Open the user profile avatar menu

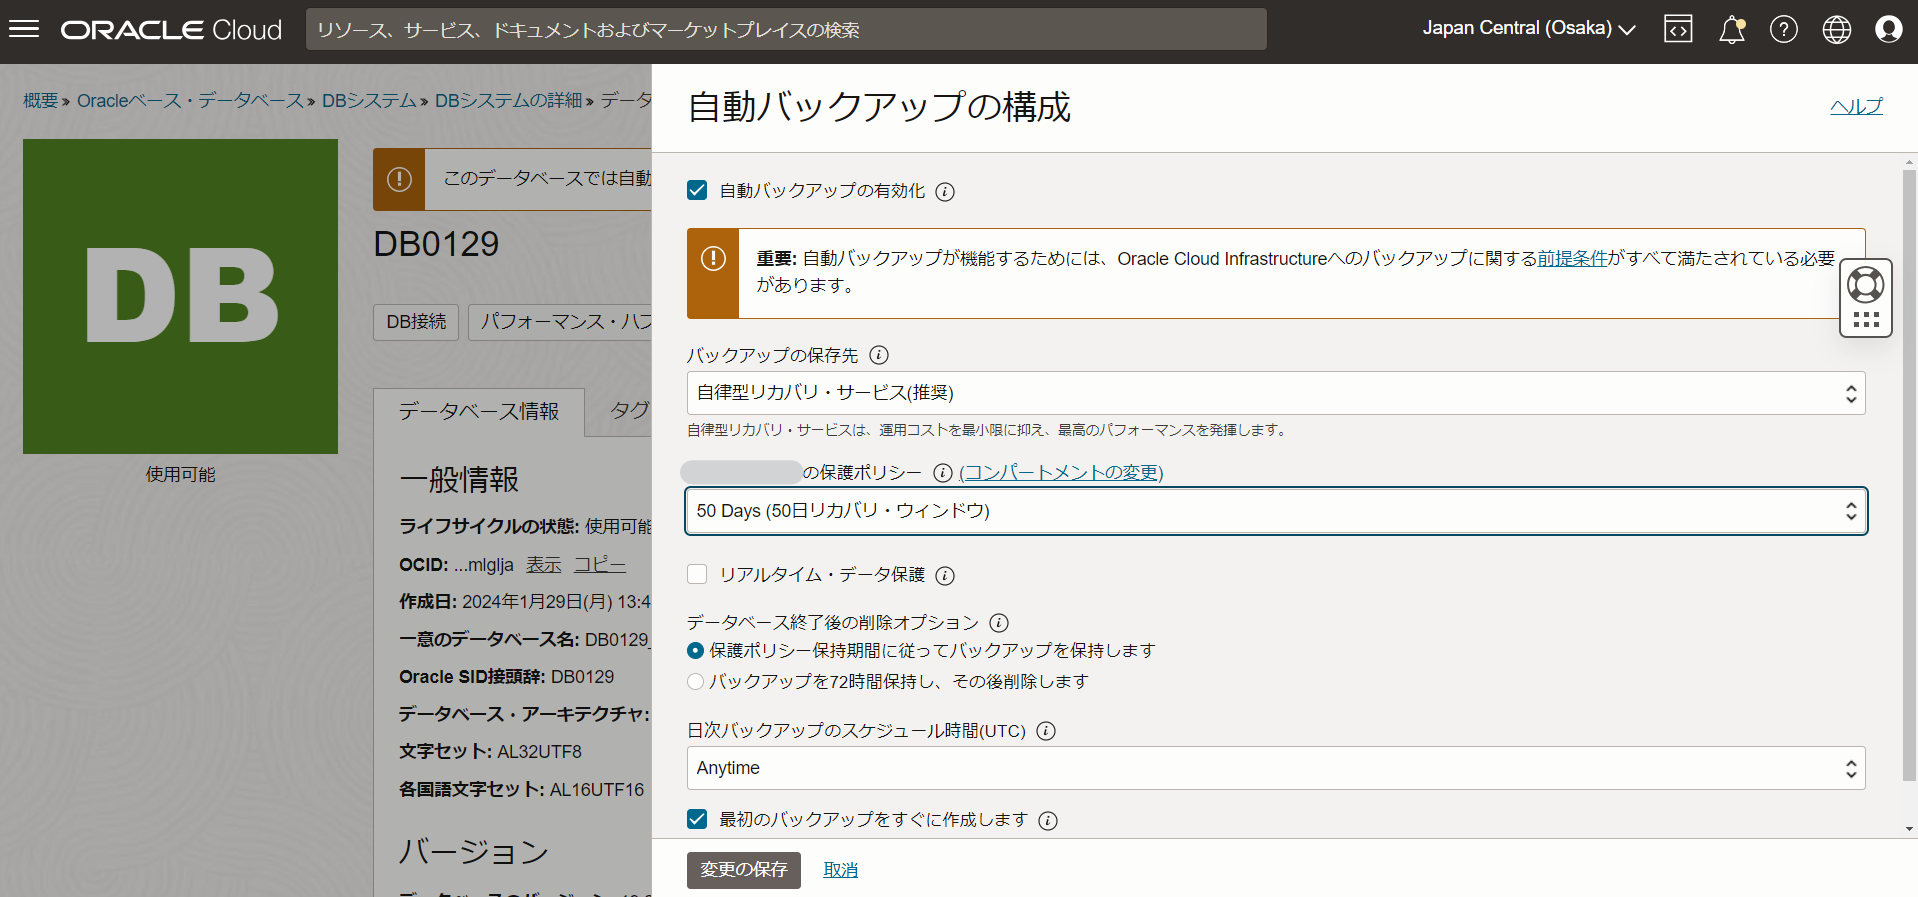coord(1888,29)
